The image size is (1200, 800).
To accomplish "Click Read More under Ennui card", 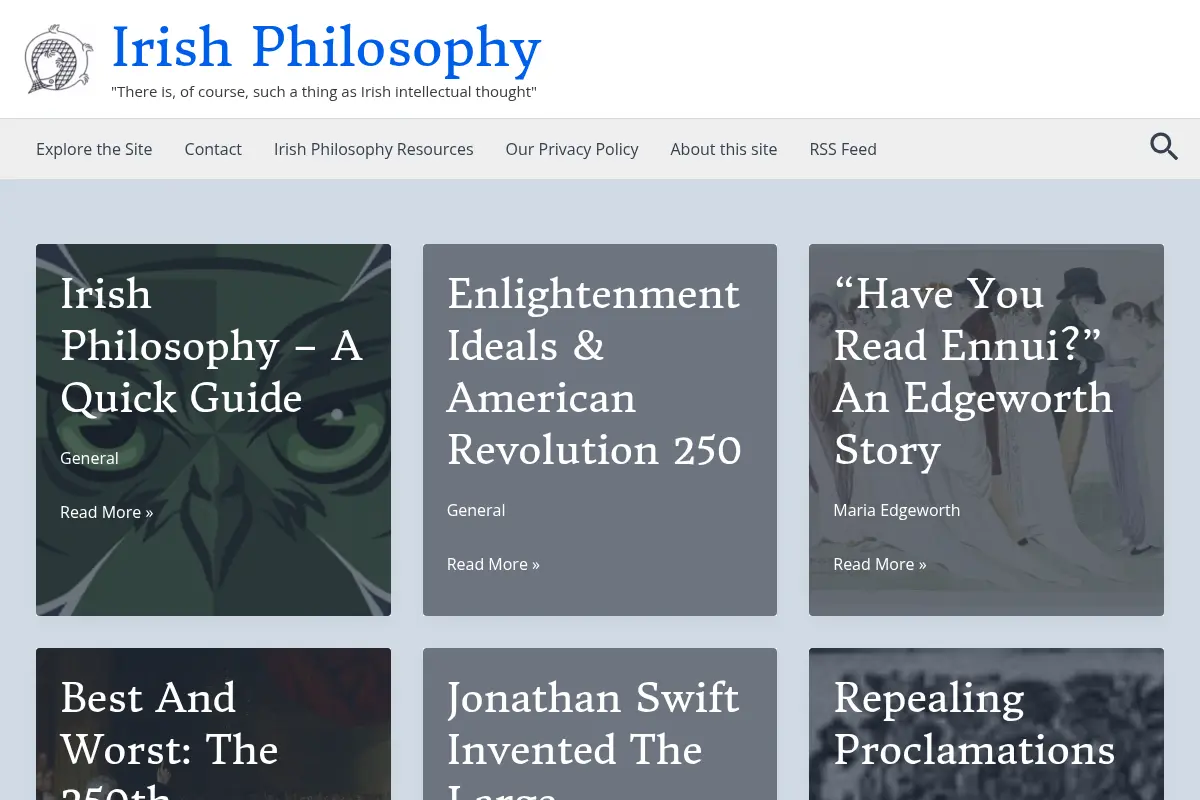I will tap(880, 564).
